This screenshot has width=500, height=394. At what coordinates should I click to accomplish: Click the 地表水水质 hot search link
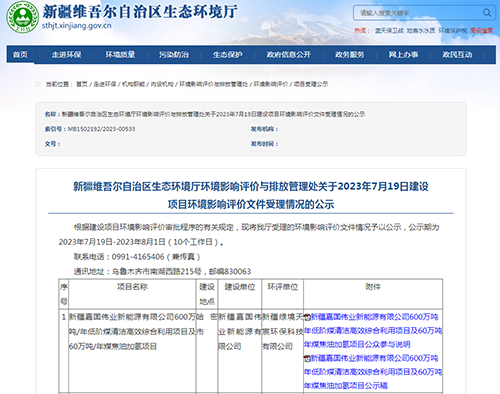(x=421, y=31)
